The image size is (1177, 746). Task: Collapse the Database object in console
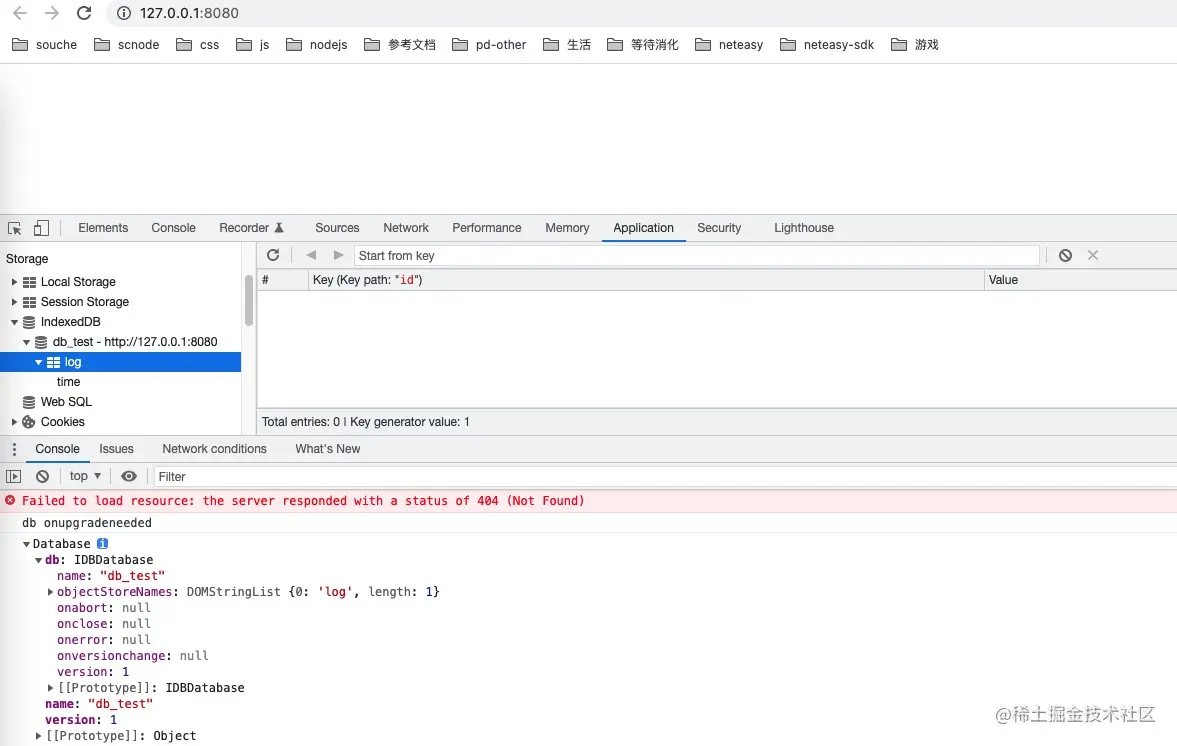(x=26, y=544)
